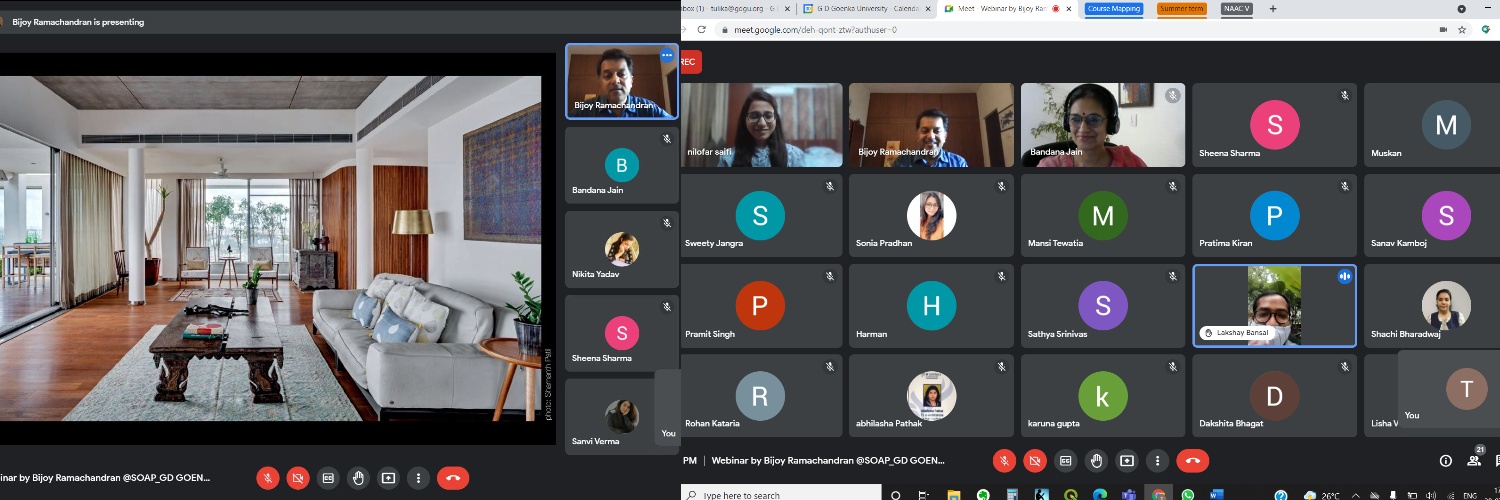This screenshot has height=500, width=1500.
Task: Reload the Google Meet page
Action: pyautogui.click(x=701, y=30)
